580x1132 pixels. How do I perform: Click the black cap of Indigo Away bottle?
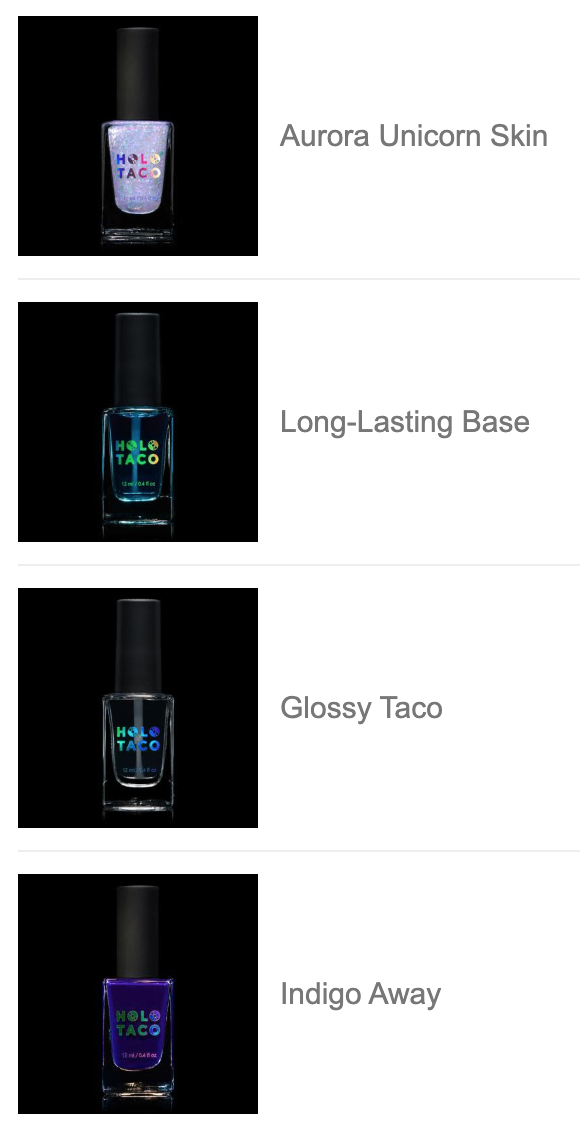click(138, 931)
